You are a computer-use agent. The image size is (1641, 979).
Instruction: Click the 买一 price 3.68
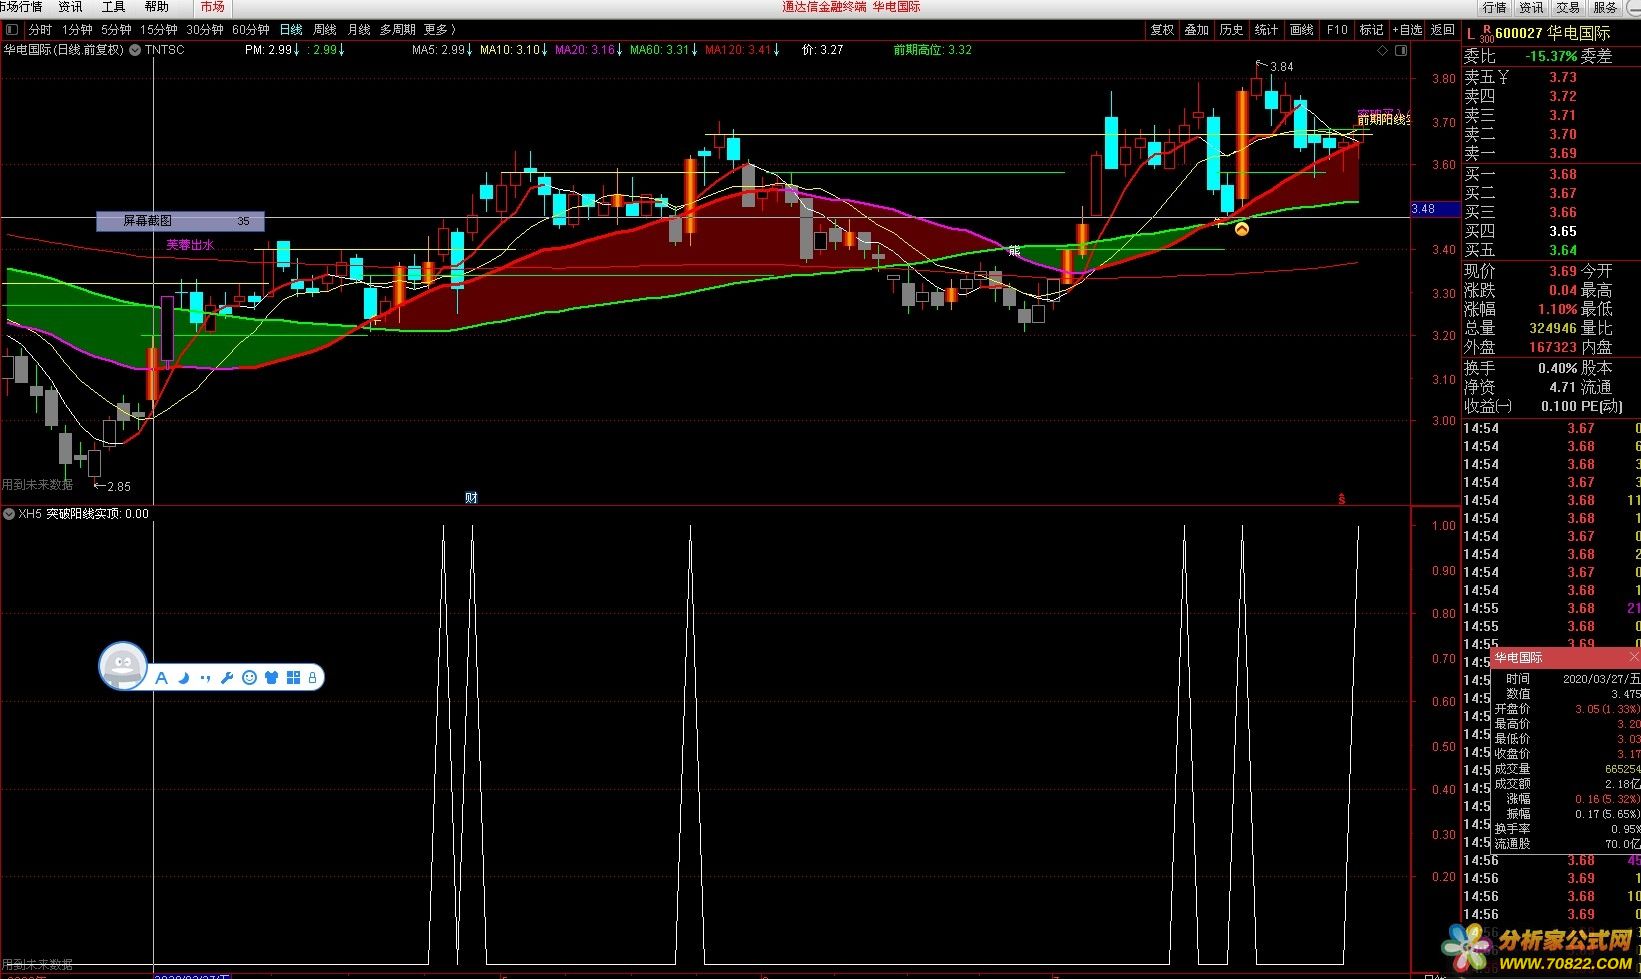pos(1563,174)
